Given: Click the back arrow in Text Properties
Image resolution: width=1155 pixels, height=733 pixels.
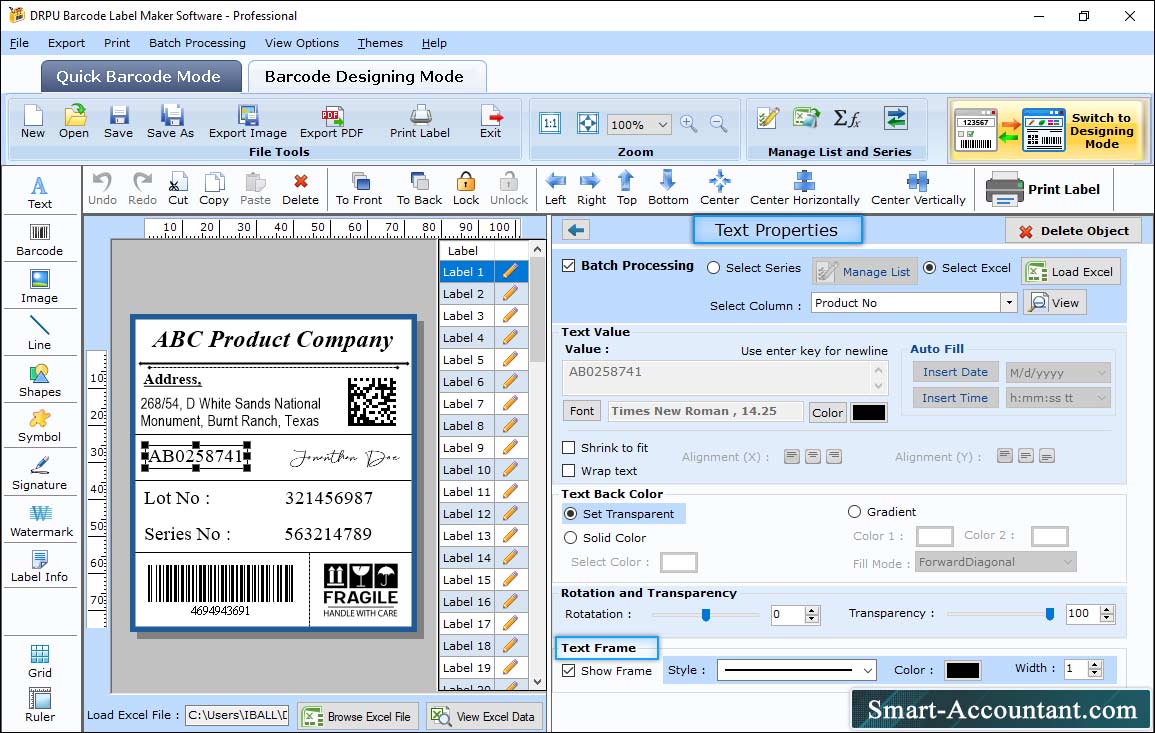Looking at the screenshot, I should 576,230.
